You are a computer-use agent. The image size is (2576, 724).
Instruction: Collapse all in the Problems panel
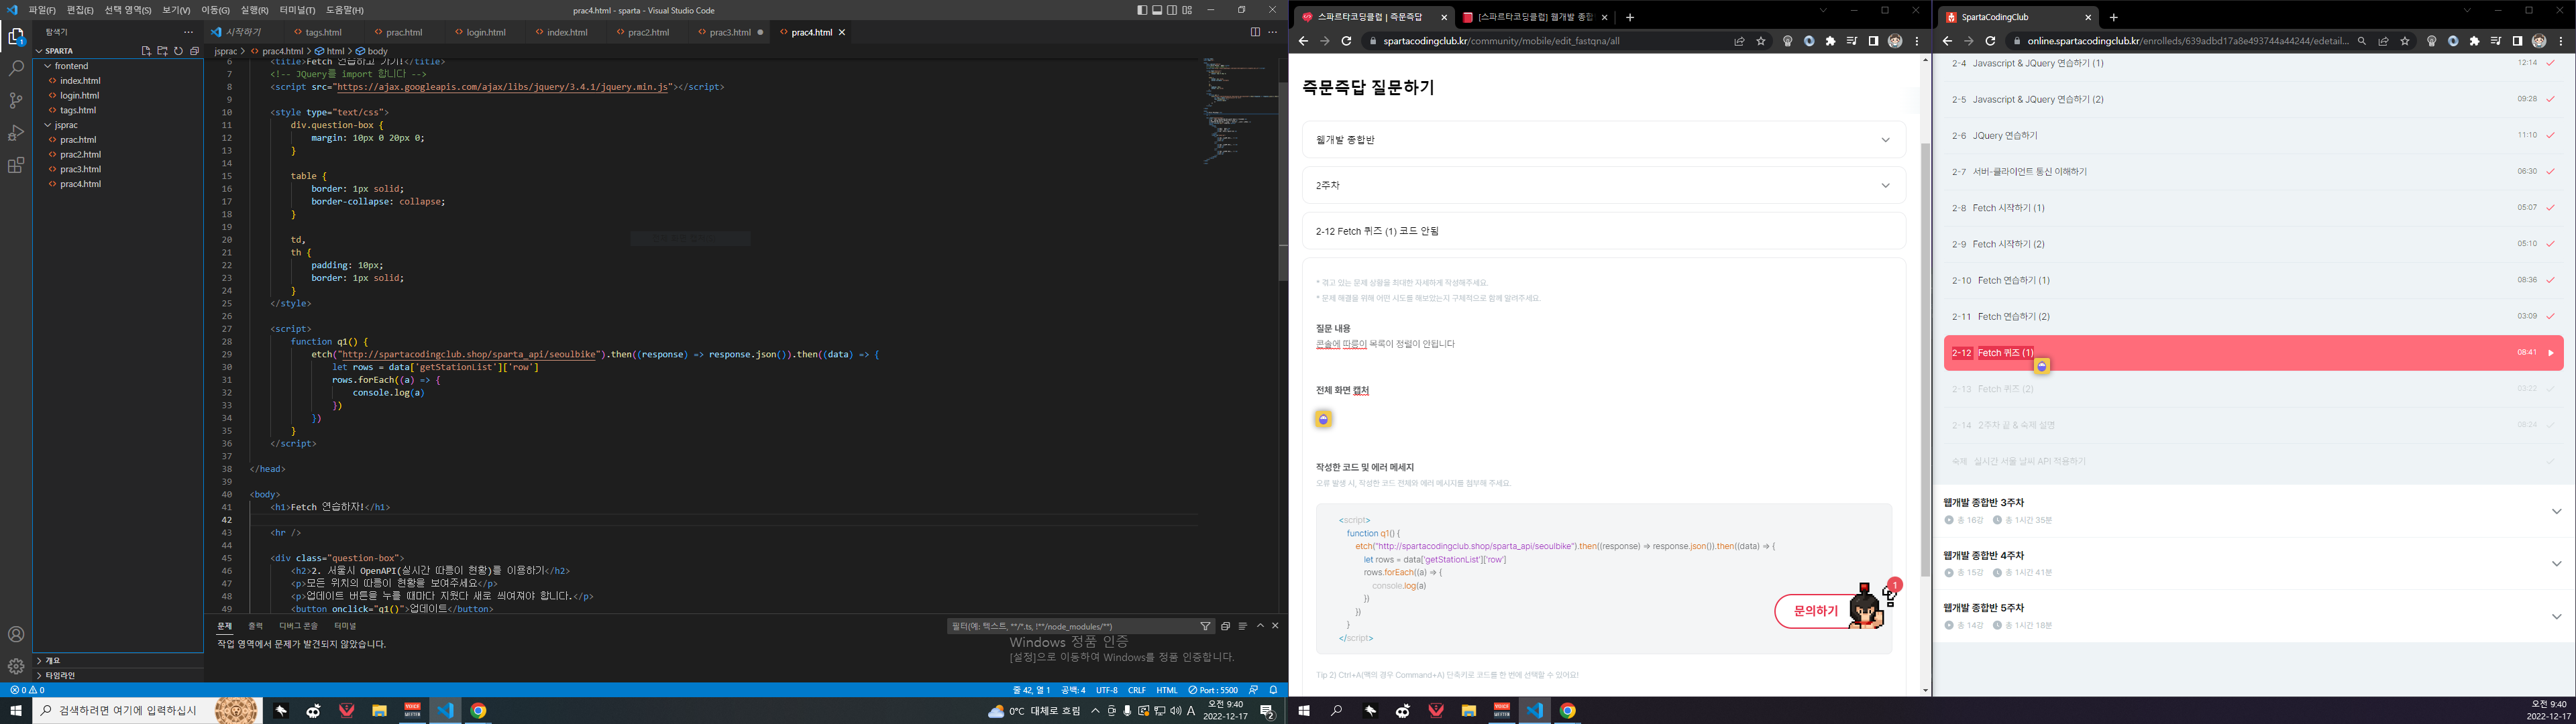(1225, 626)
